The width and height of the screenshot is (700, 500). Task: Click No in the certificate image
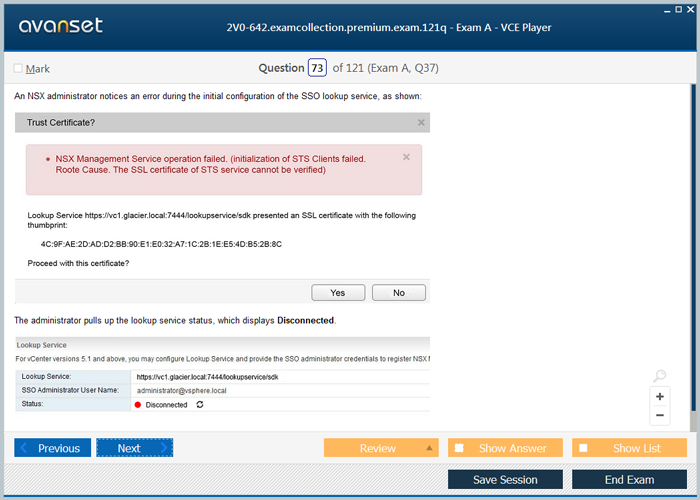click(398, 293)
